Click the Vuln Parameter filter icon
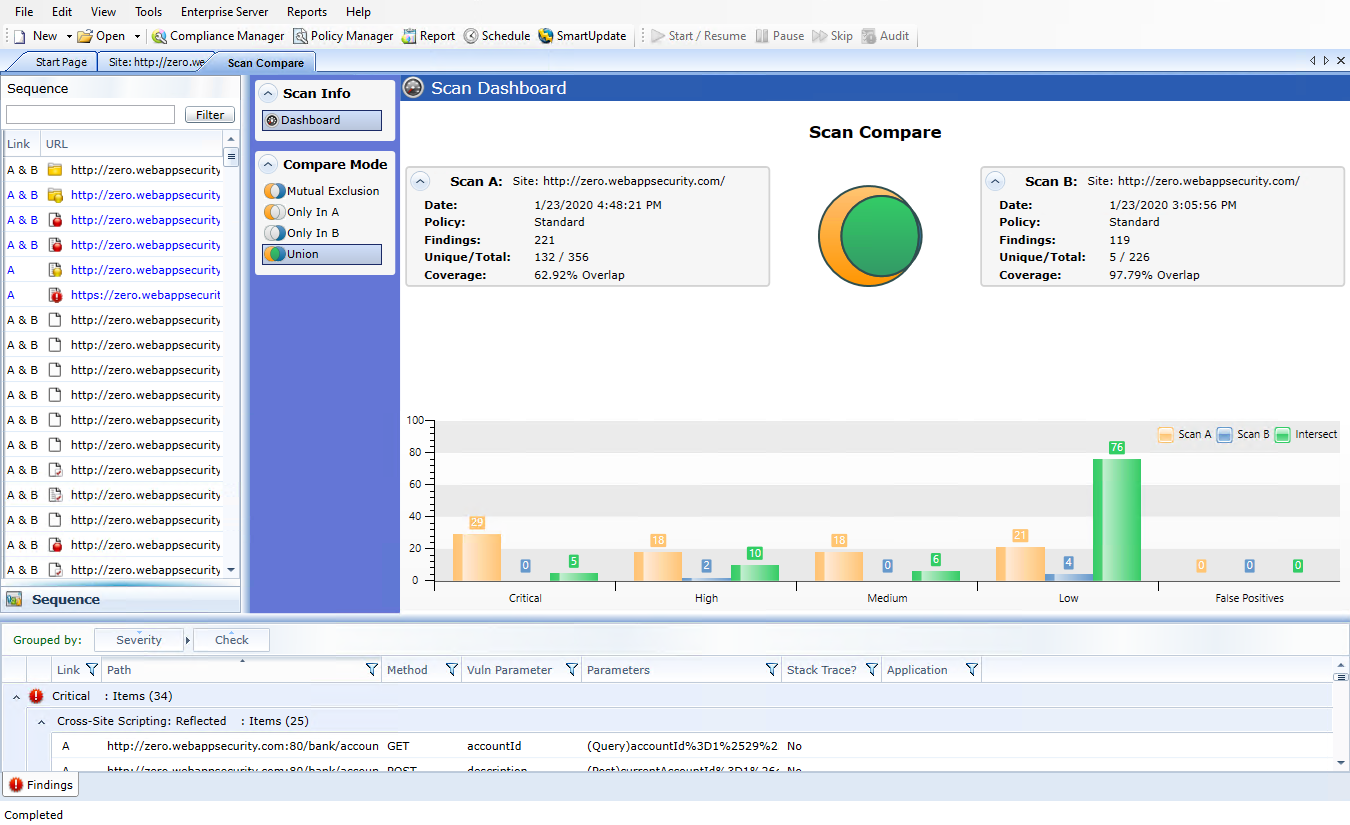Screen dimensions: 1350x825 571,670
